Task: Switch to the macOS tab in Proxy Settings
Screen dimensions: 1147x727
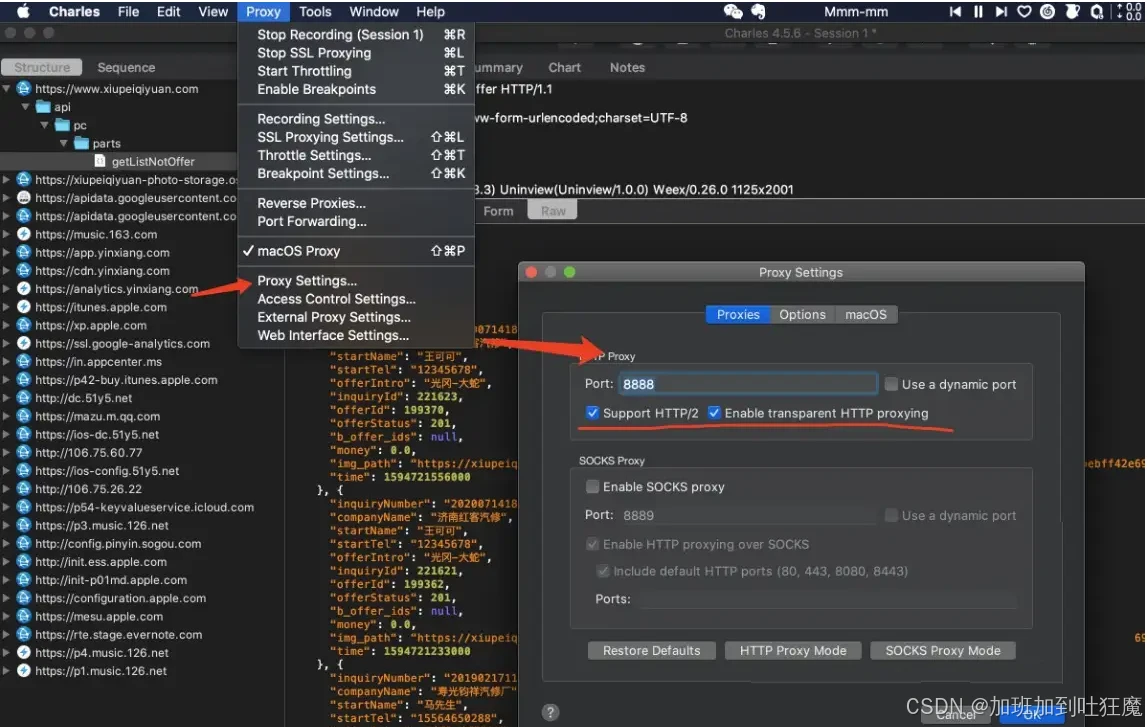Action: (865, 314)
